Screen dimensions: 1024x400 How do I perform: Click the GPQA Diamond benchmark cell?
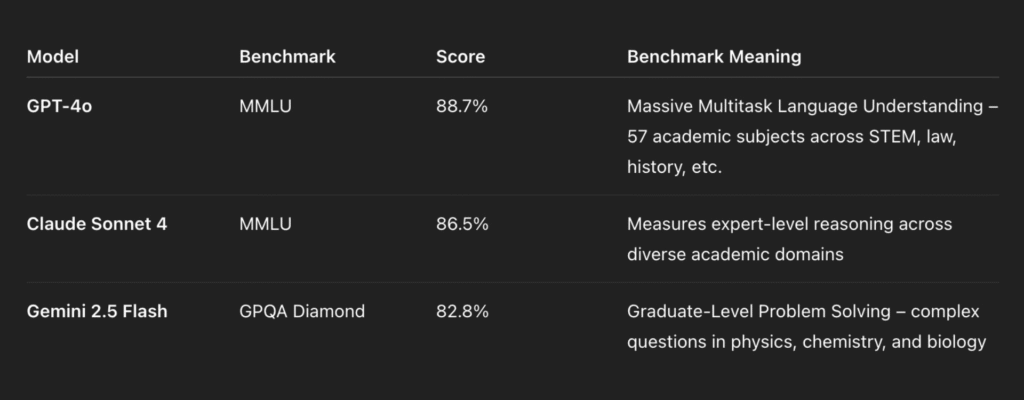pos(302,312)
